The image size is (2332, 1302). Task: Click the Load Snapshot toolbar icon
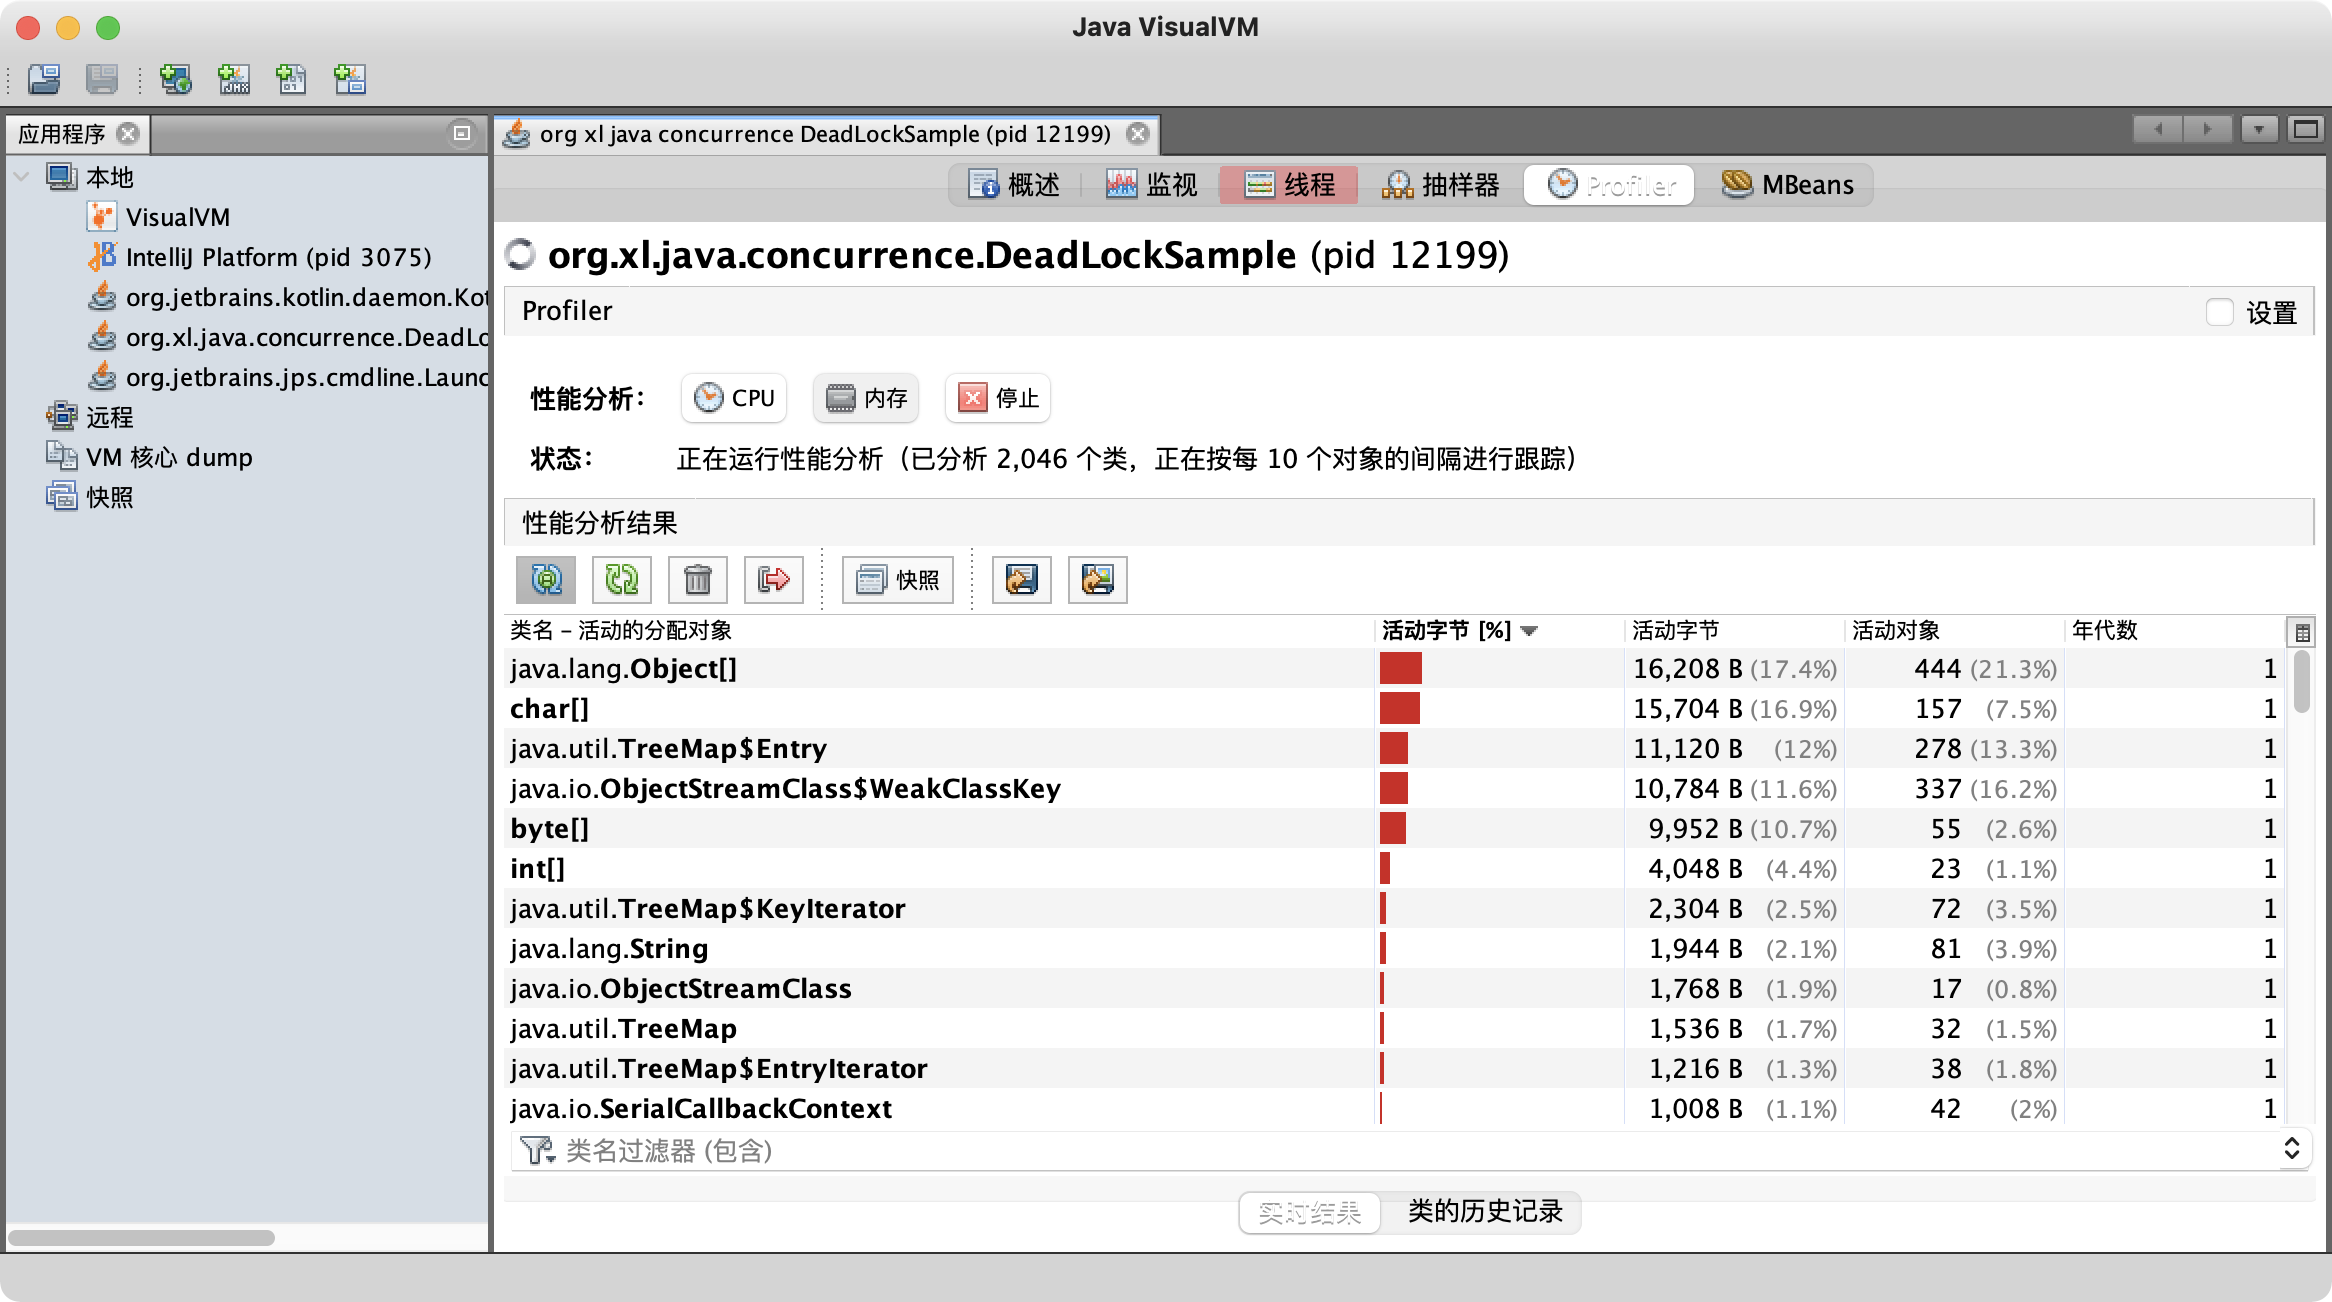point(44,78)
